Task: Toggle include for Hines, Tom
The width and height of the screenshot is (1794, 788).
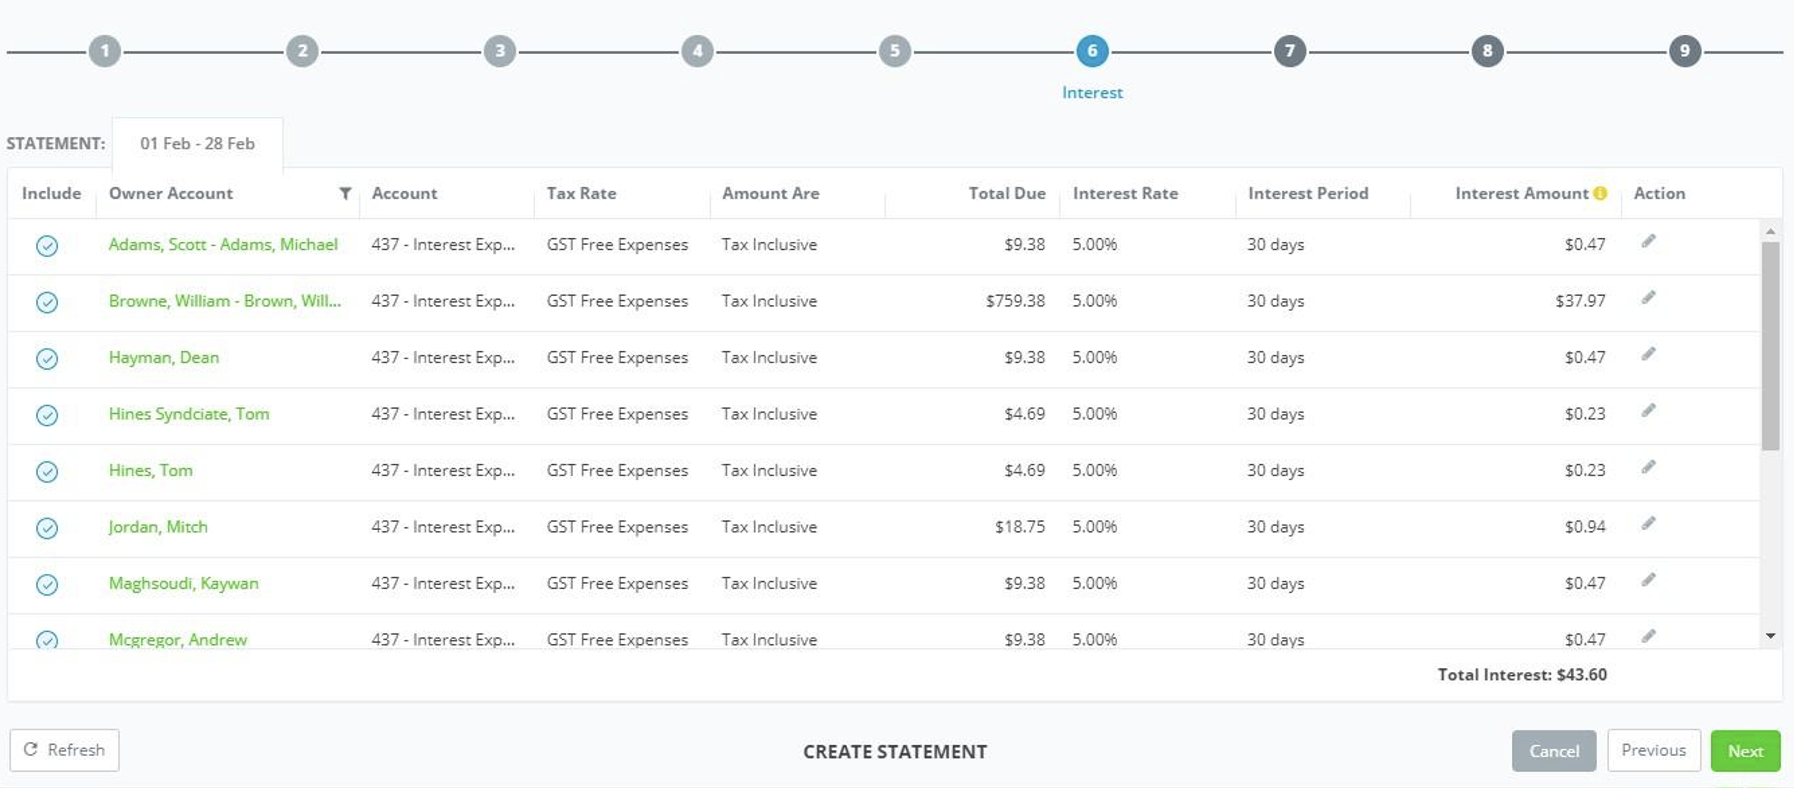Action: click(x=47, y=472)
